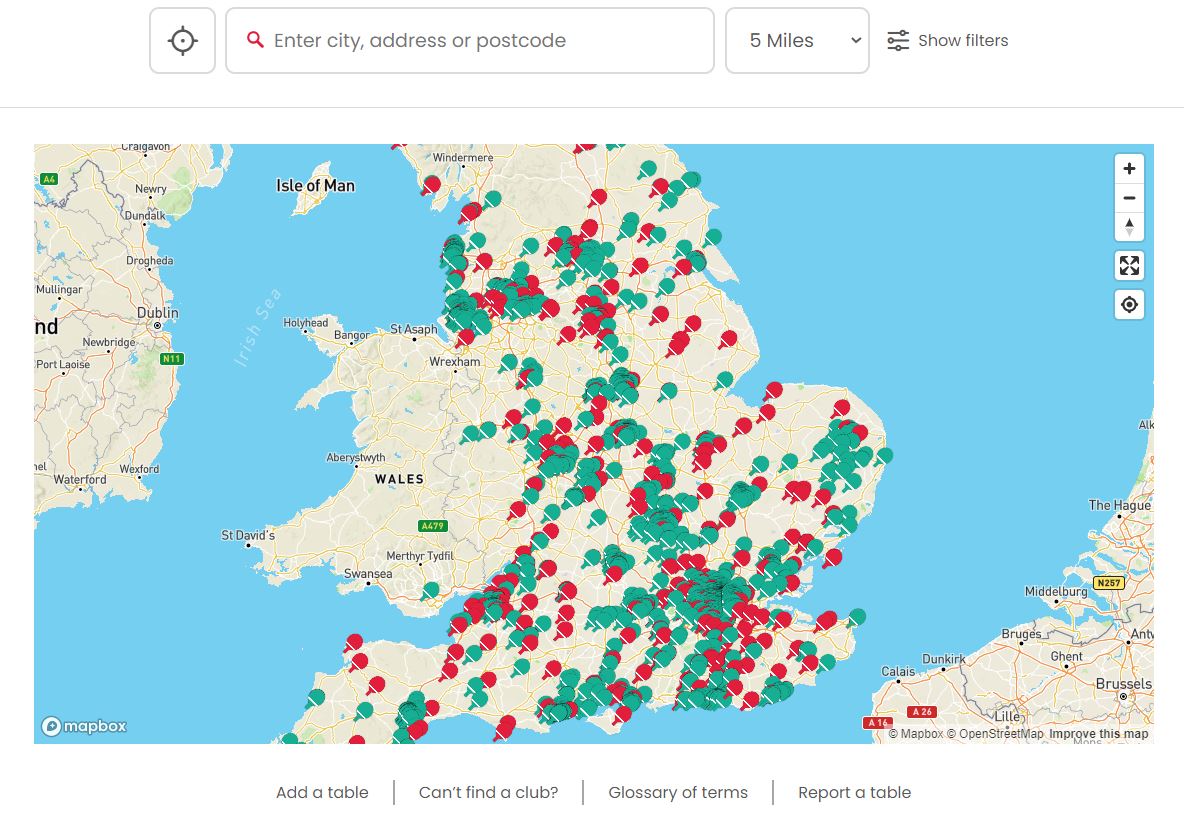Click the Isle of Man map label

point(316,186)
